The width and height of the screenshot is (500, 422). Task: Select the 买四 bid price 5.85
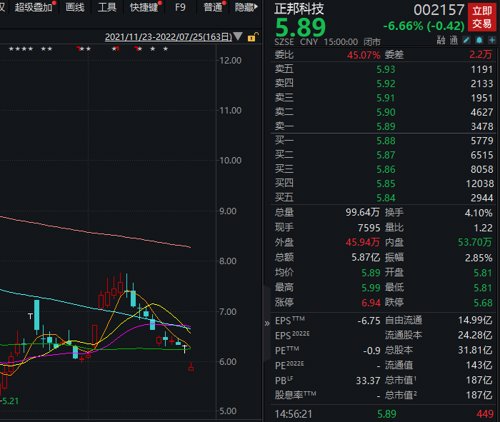pos(386,184)
